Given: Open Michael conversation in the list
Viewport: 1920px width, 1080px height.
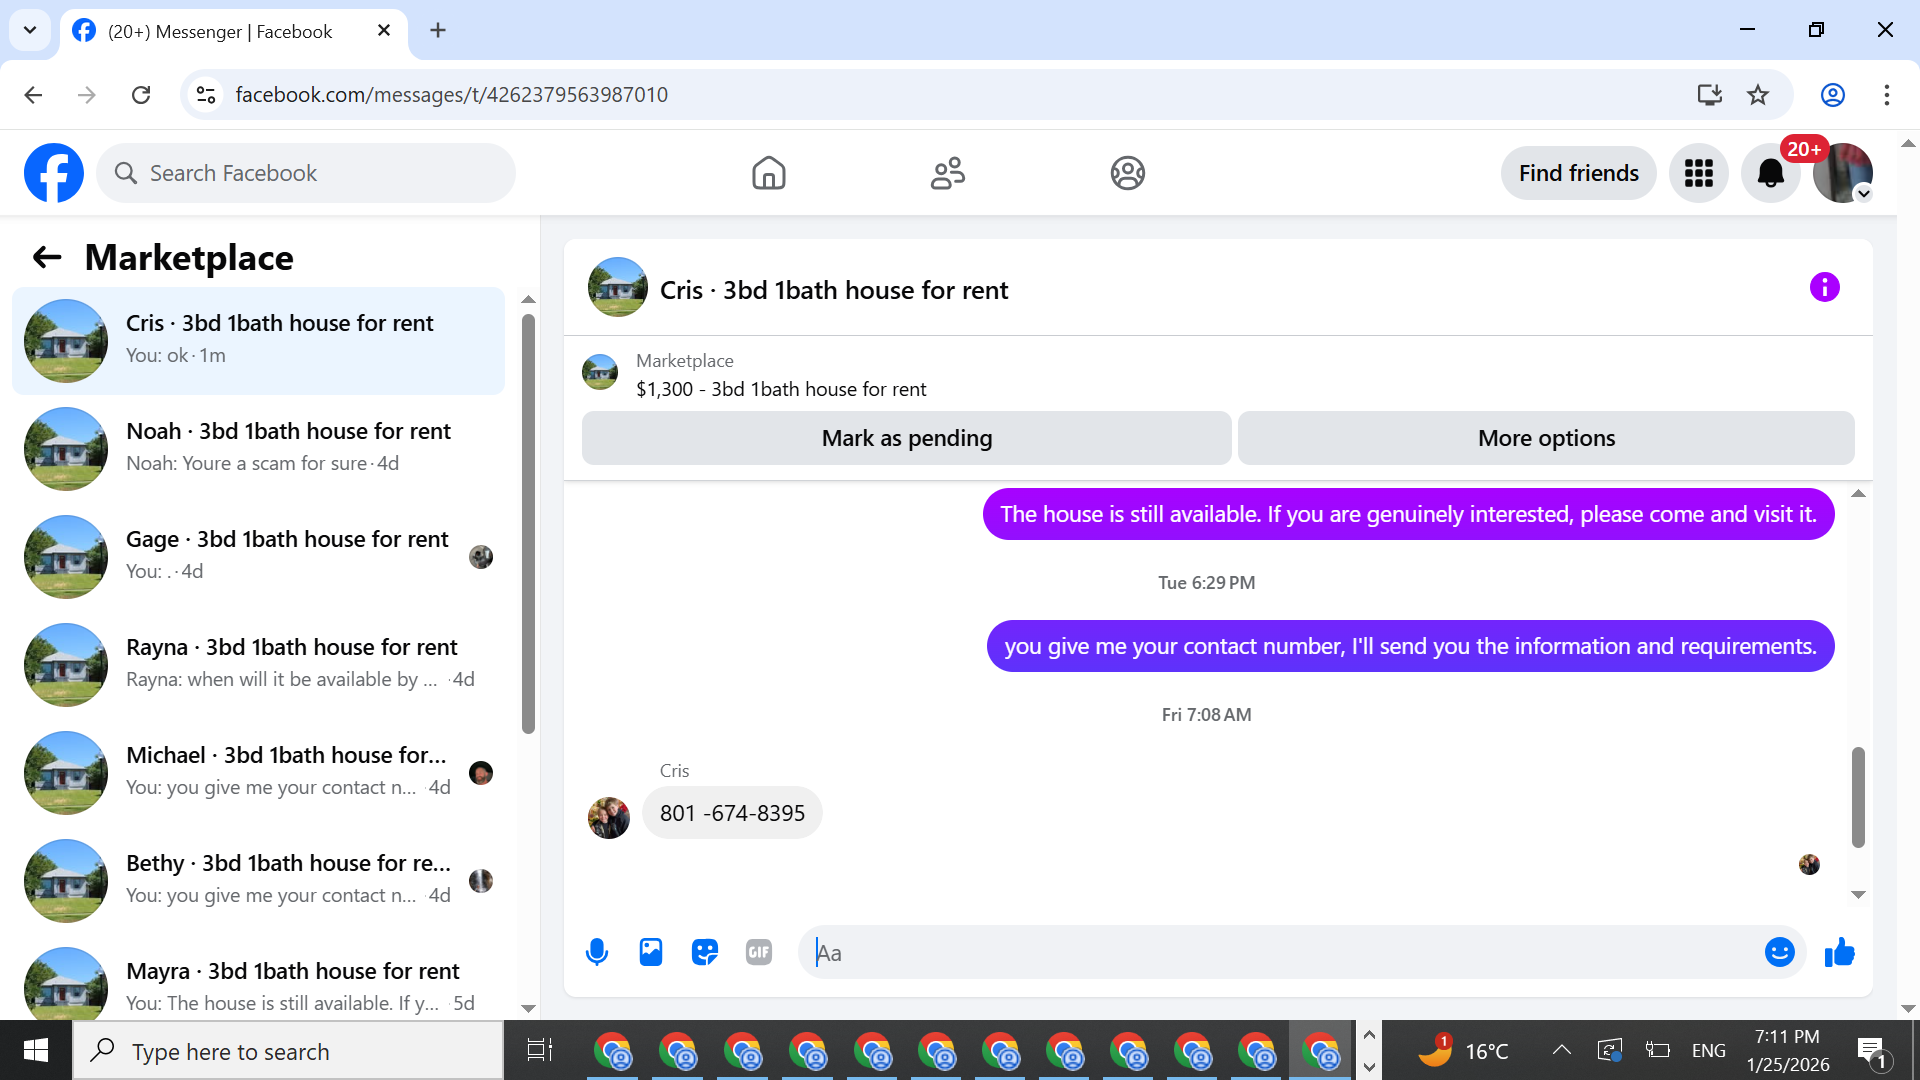Looking at the screenshot, I should tap(258, 773).
